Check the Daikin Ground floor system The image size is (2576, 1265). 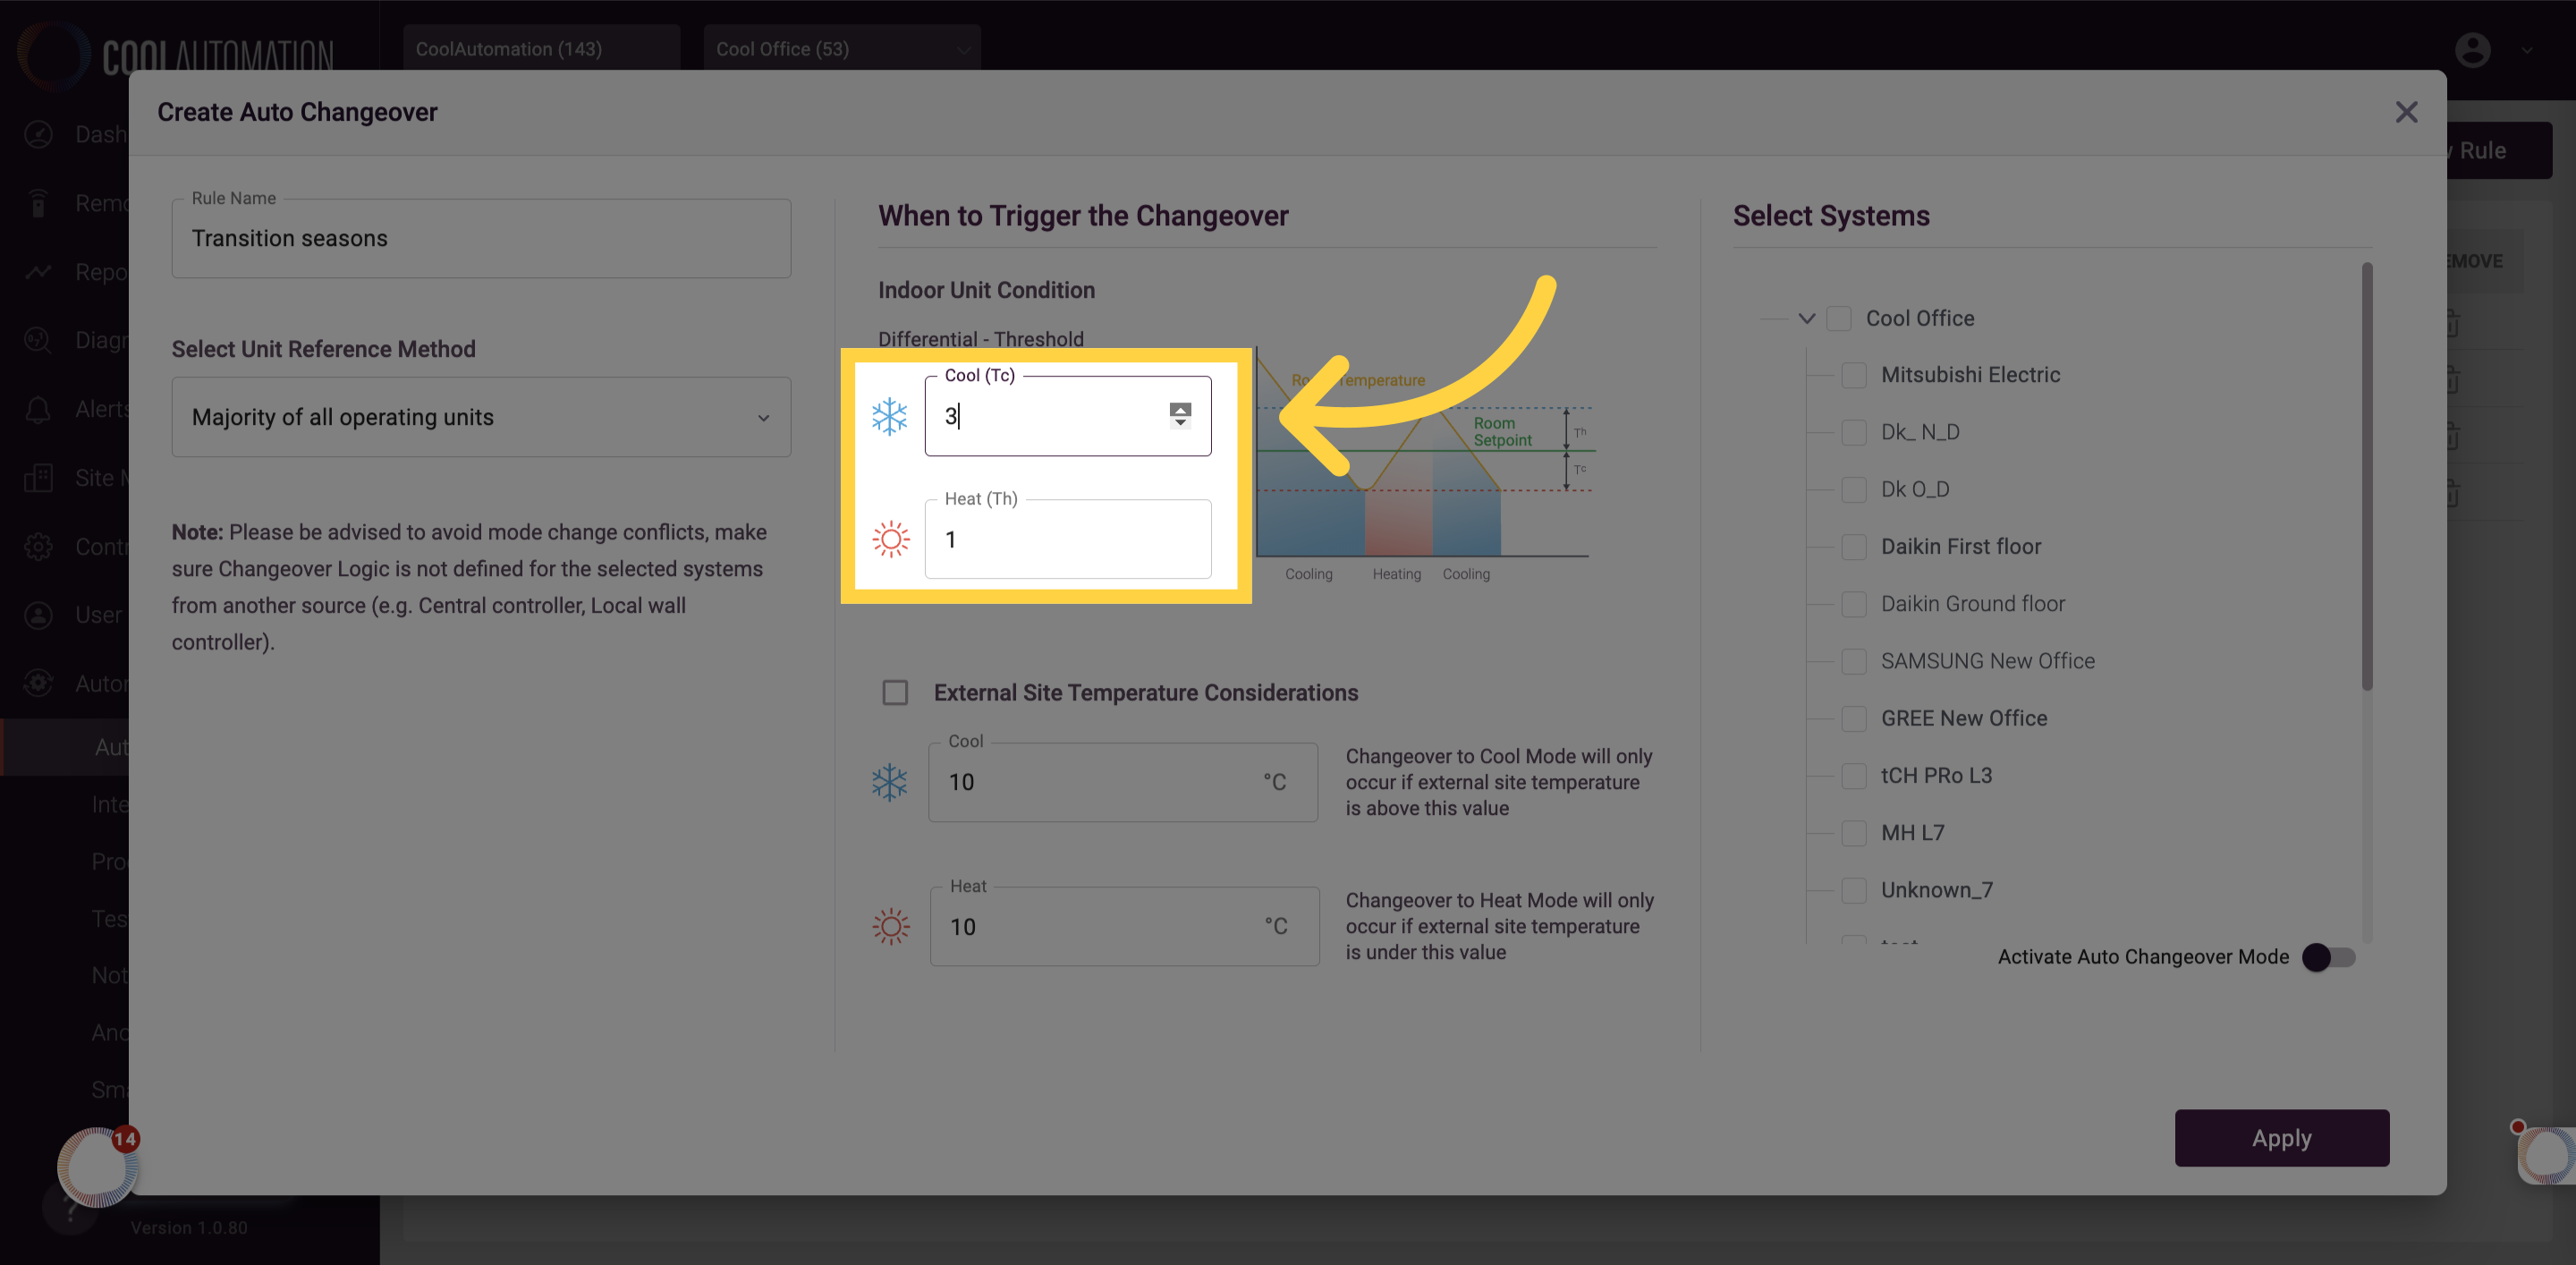1853,604
